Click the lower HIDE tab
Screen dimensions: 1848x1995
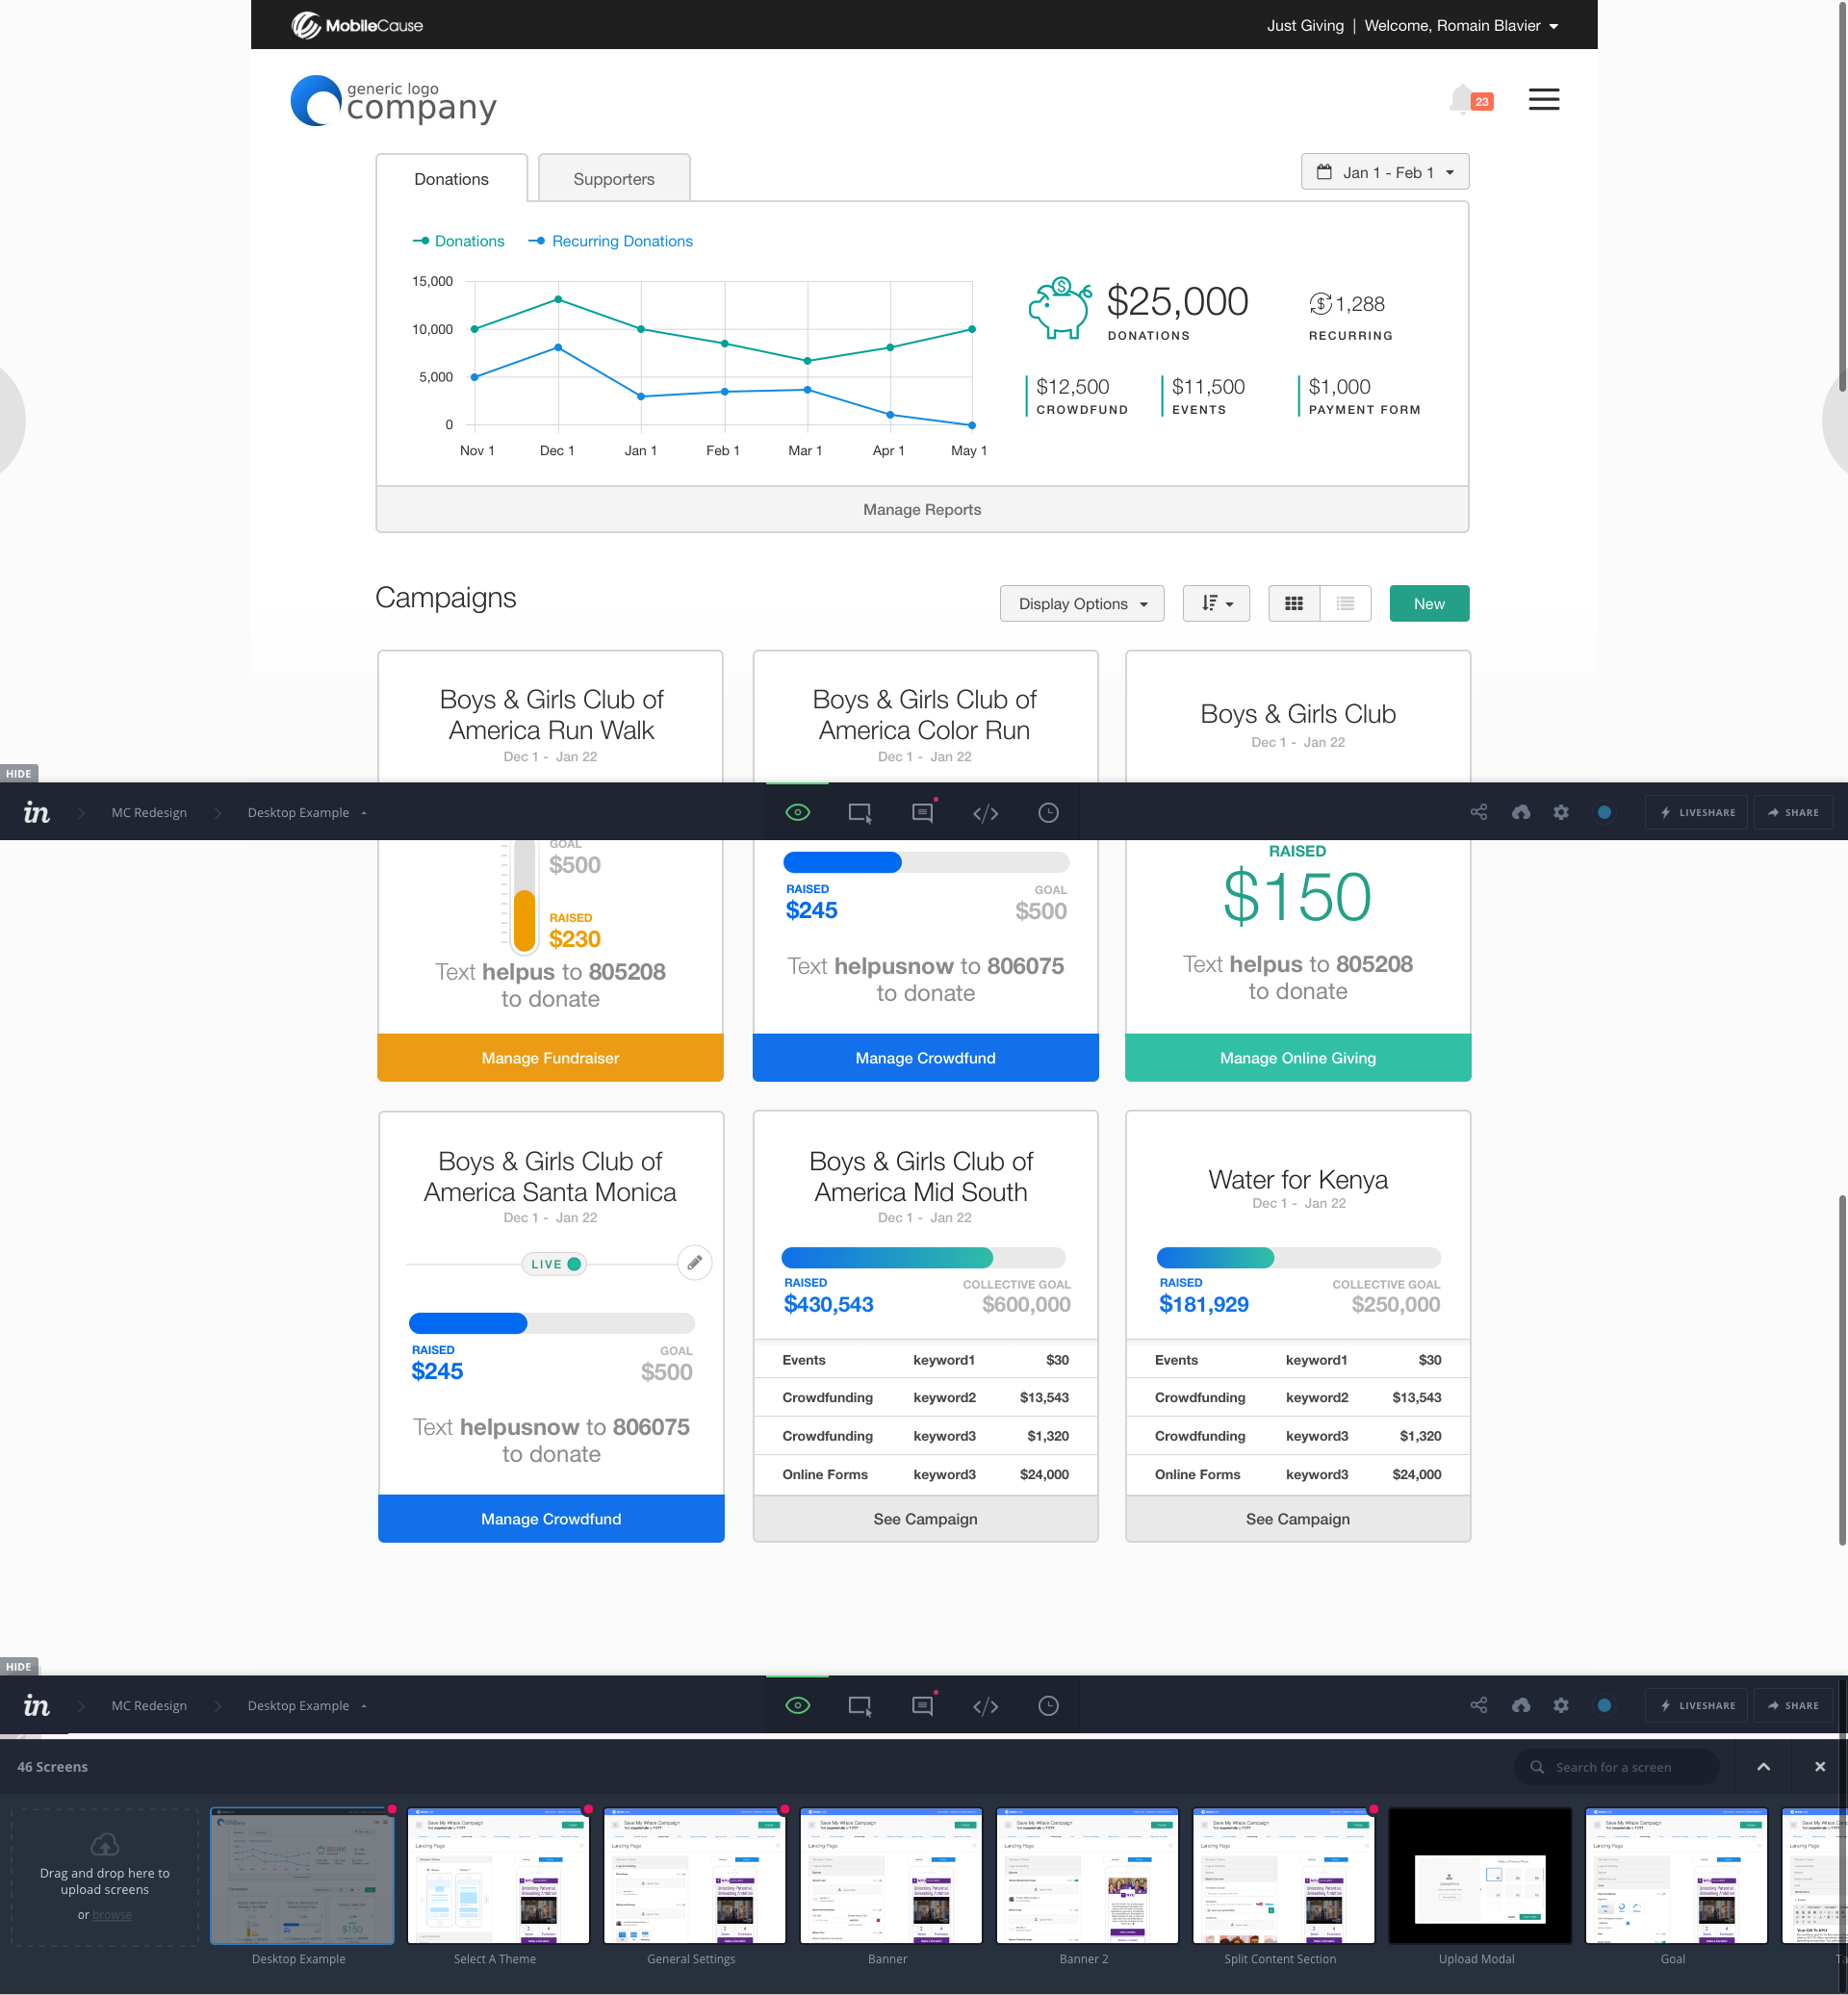(18, 1666)
